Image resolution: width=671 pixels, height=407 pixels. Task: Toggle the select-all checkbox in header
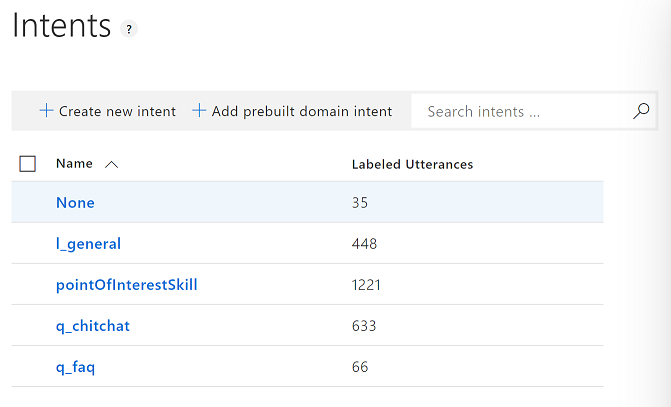coord(27,163)
